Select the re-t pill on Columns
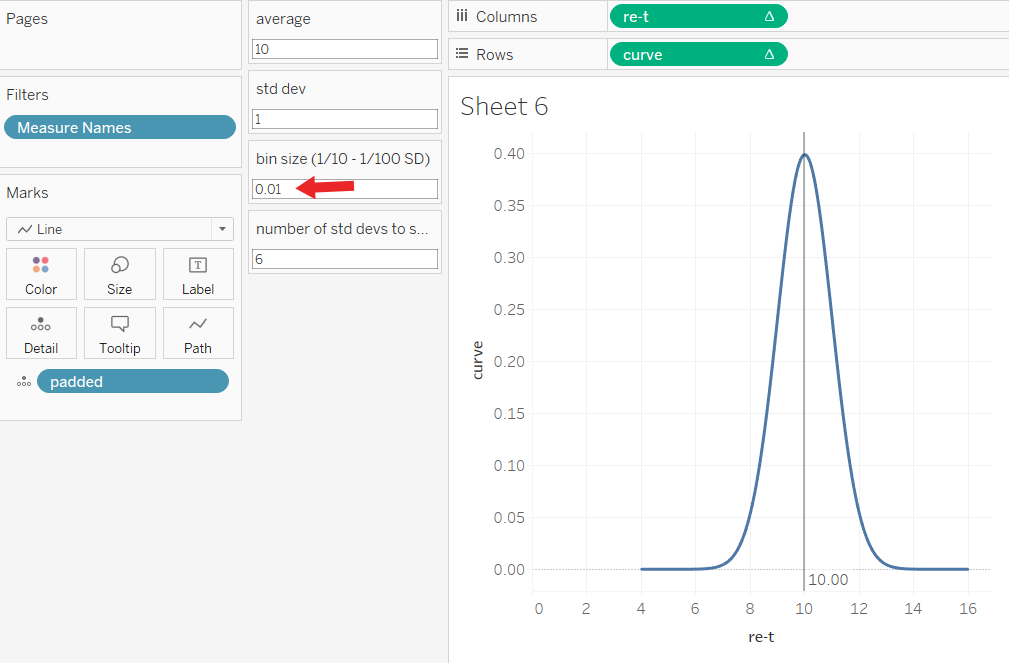This screenshot has width=1009, height=663. click(698, 17)
